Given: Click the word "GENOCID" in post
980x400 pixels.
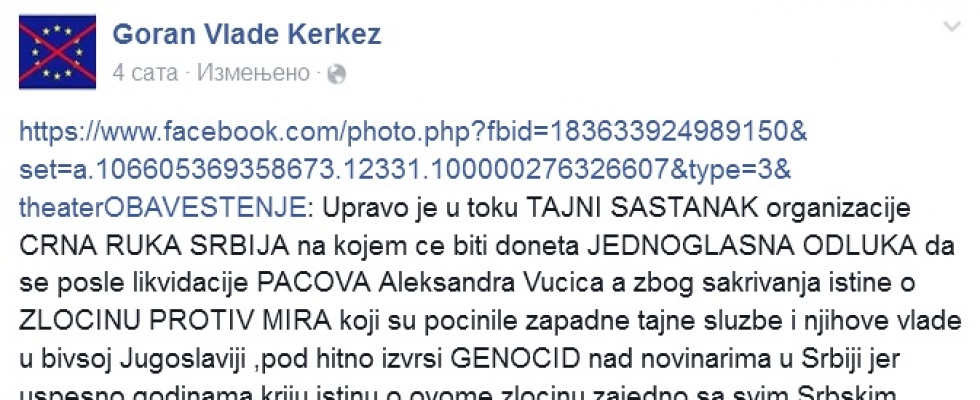Looking at the screenshot, I should [x=516, y=358].
